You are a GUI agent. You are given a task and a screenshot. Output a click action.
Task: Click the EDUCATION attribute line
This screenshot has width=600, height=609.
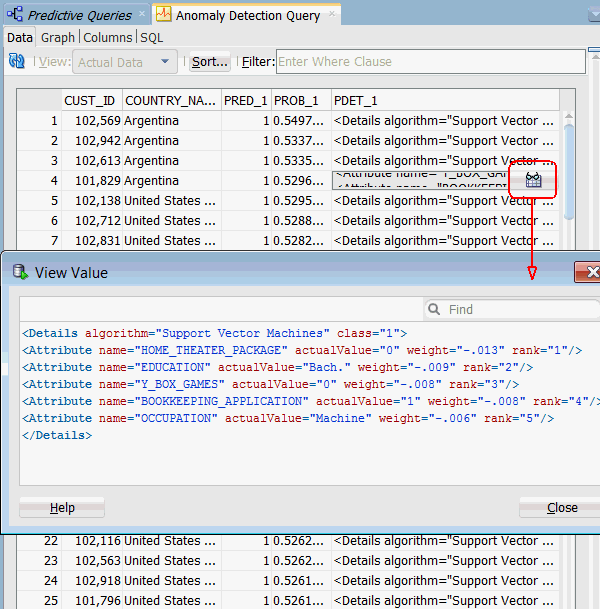click(x=278, y=367)
